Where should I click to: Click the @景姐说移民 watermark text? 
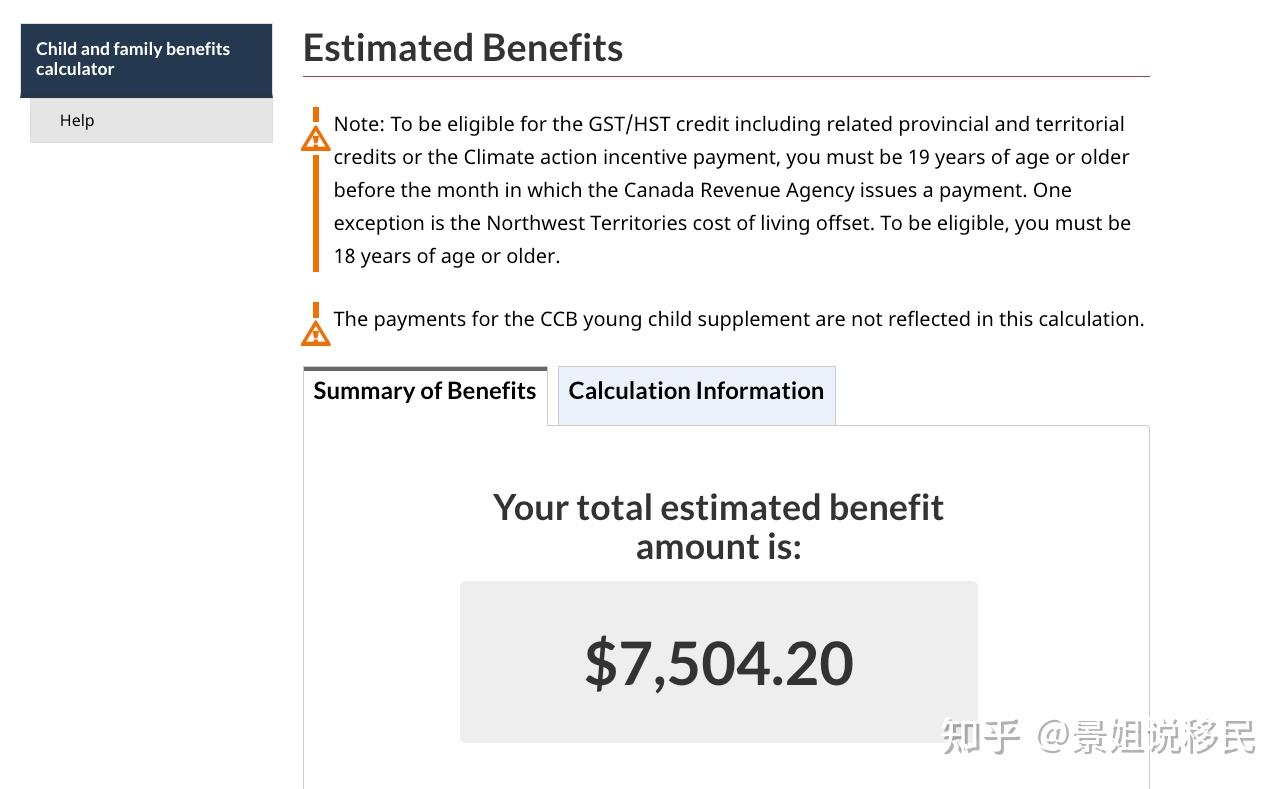[1146, 737]
